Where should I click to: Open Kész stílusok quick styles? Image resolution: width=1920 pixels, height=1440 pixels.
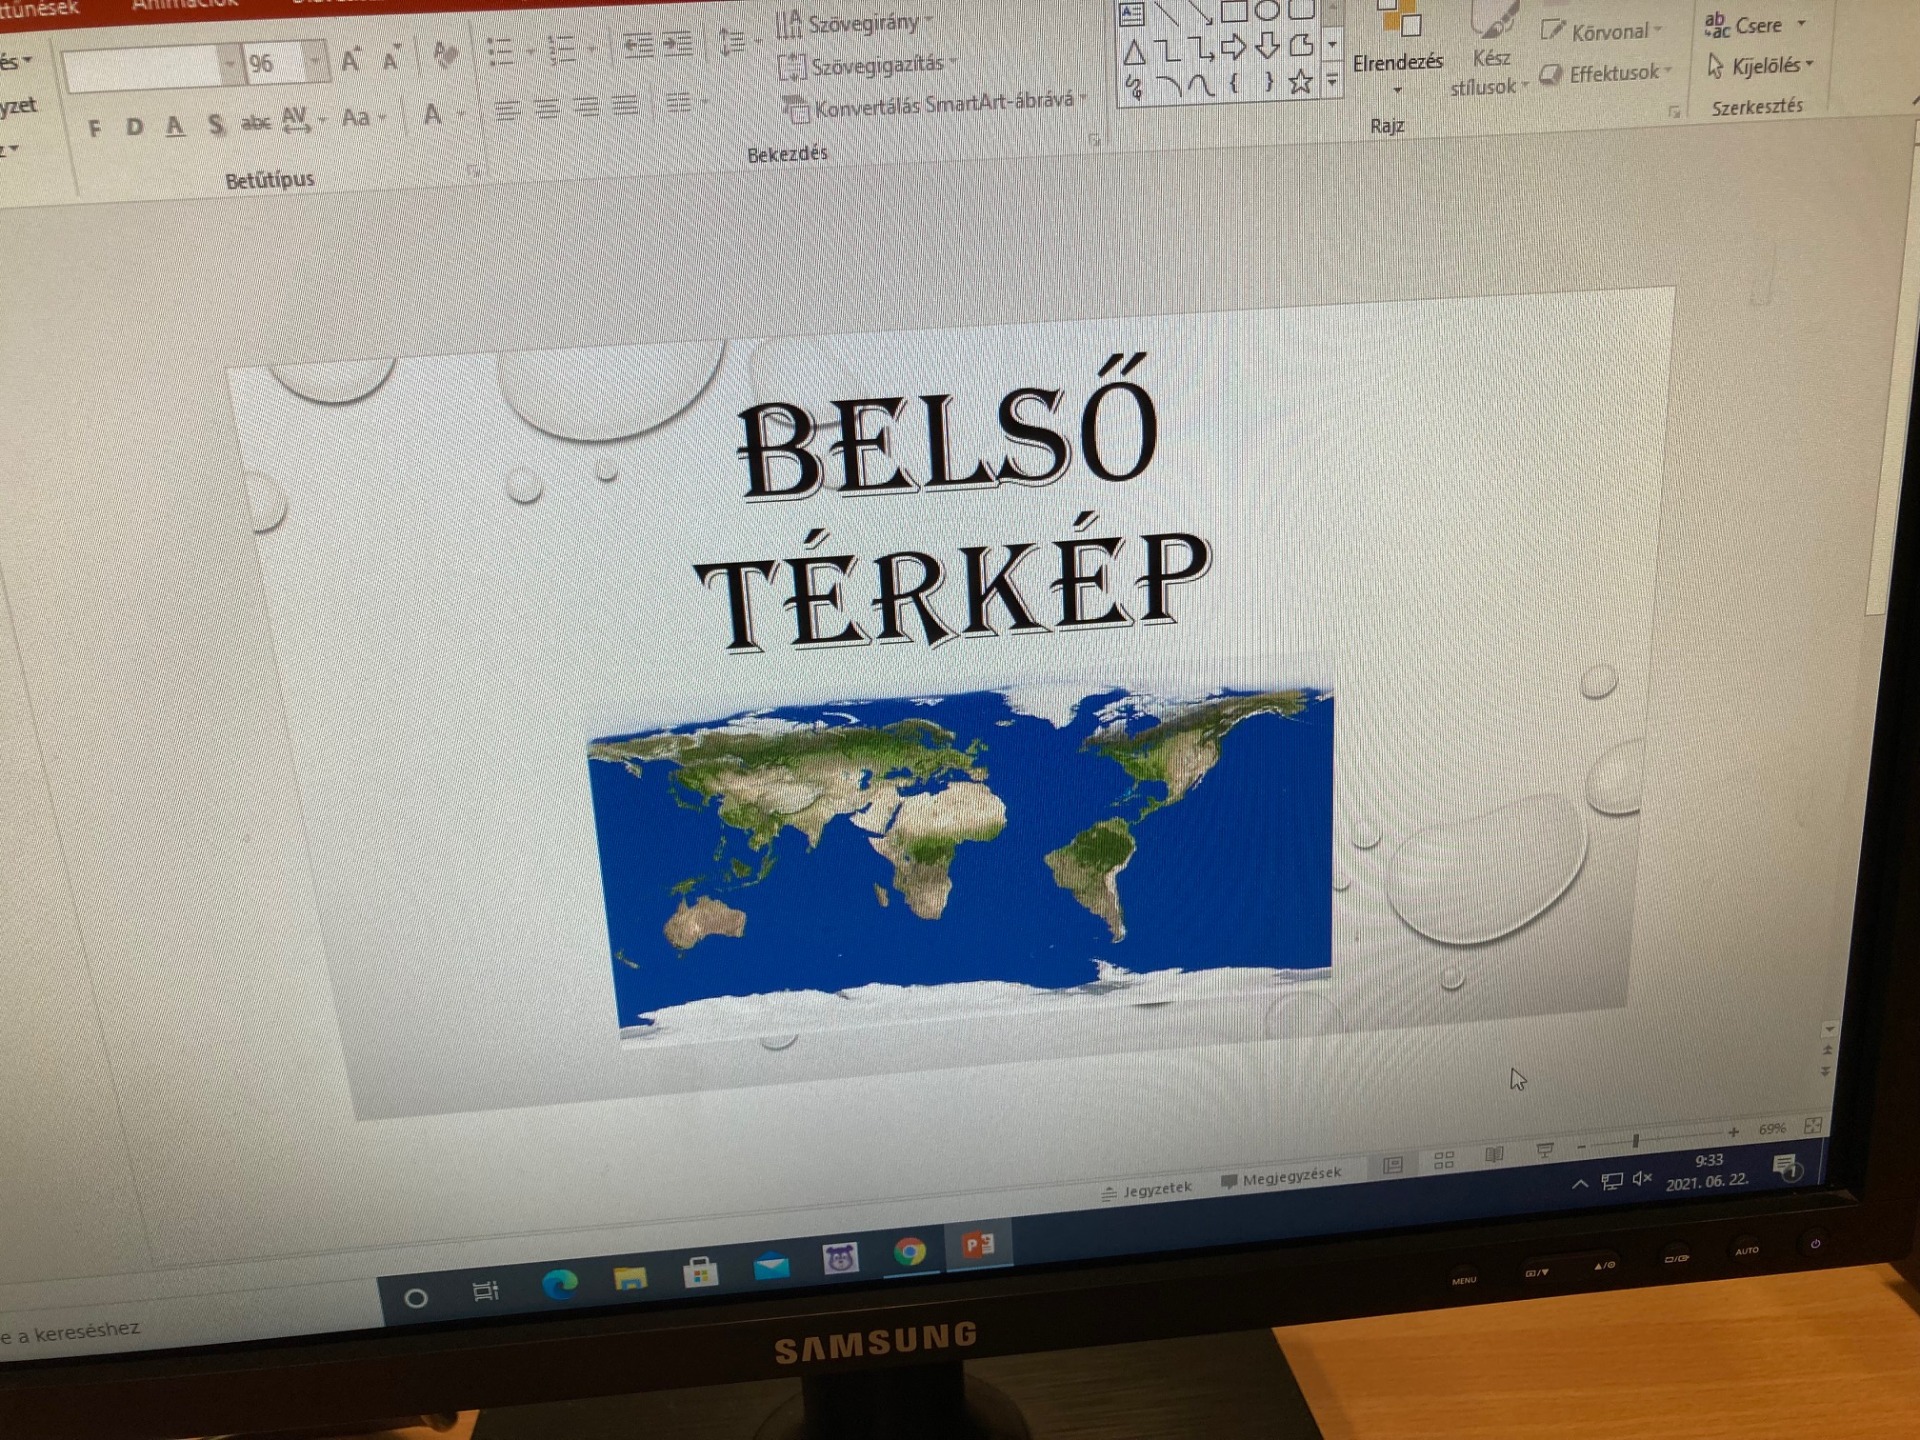click(1489, 50)
